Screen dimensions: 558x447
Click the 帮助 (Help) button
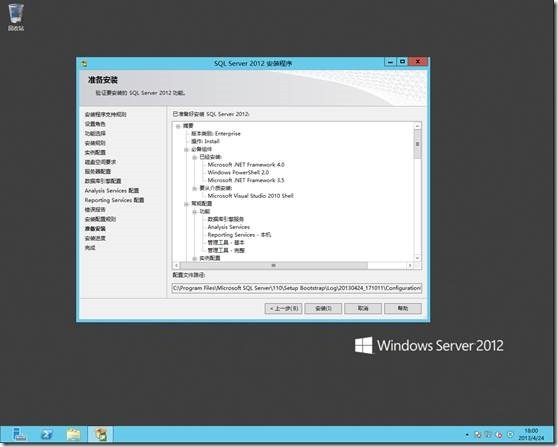[403, 309]
